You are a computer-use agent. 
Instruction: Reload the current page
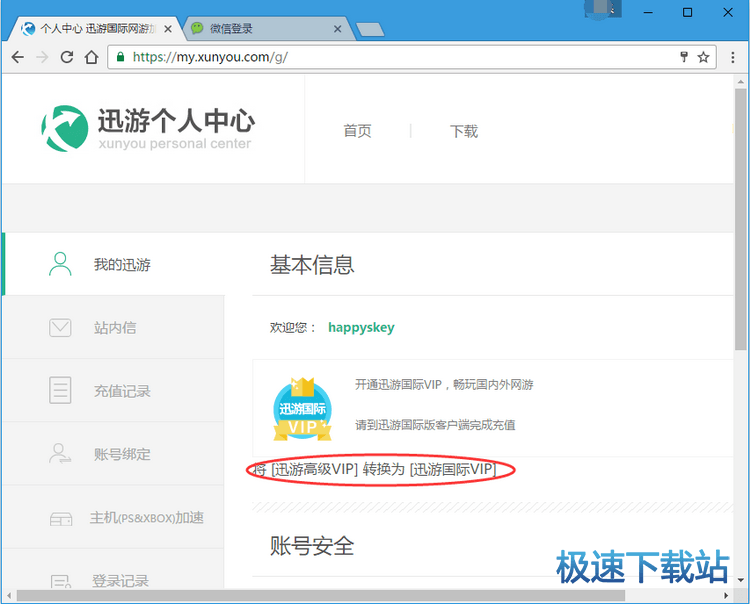[67, 57]
